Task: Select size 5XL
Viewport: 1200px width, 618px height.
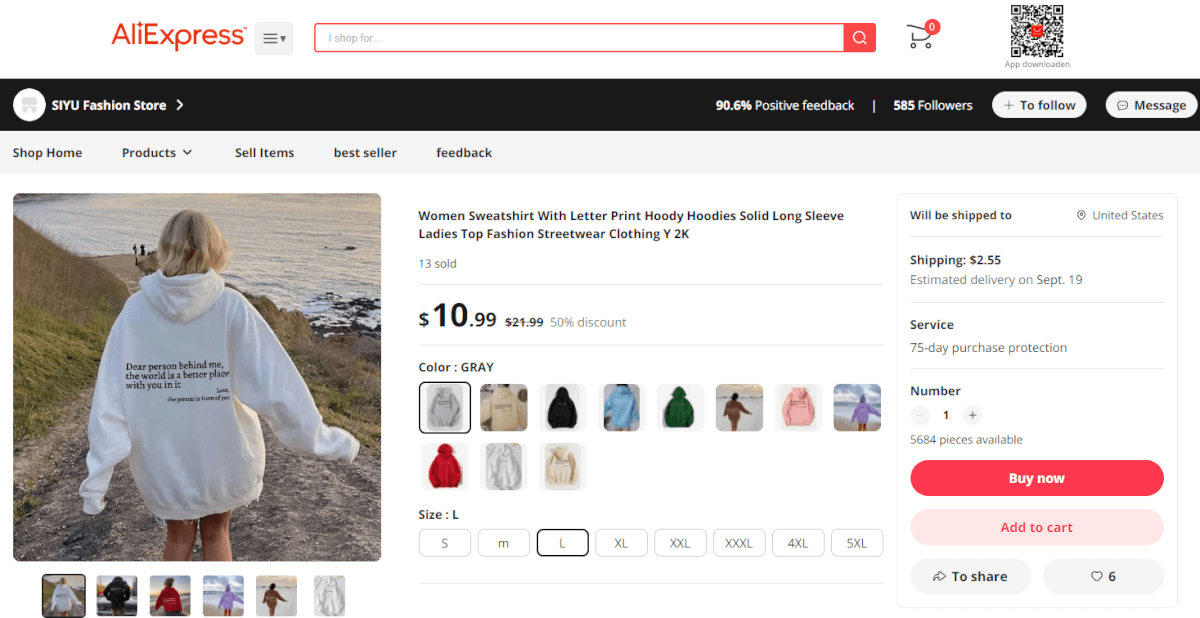Action: tap(857, 543)
